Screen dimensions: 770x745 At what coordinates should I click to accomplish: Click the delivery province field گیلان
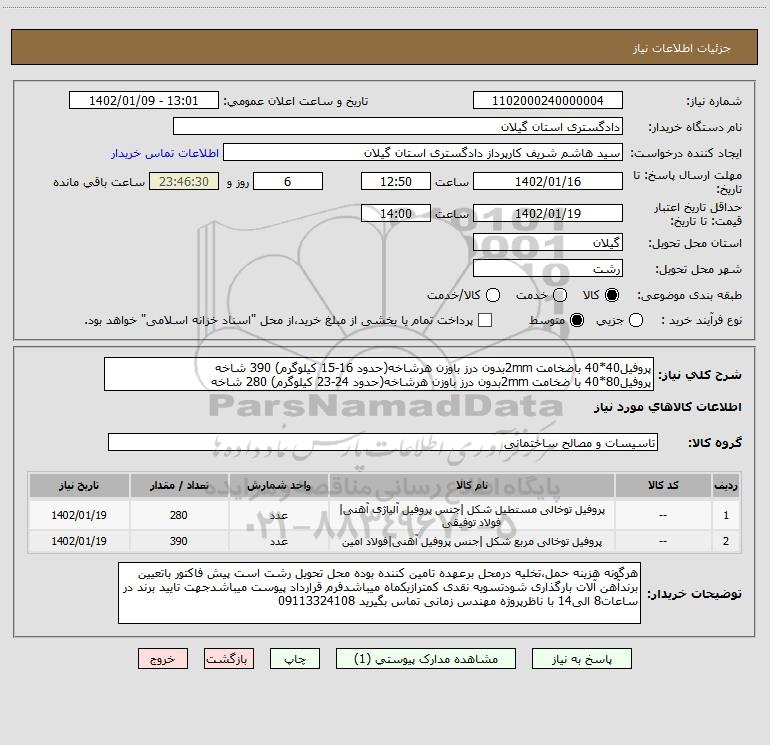(x=548, y=243)
